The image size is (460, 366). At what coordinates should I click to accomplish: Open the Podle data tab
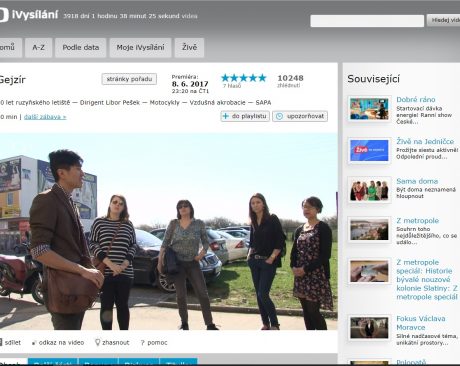(x=81, y=48)
